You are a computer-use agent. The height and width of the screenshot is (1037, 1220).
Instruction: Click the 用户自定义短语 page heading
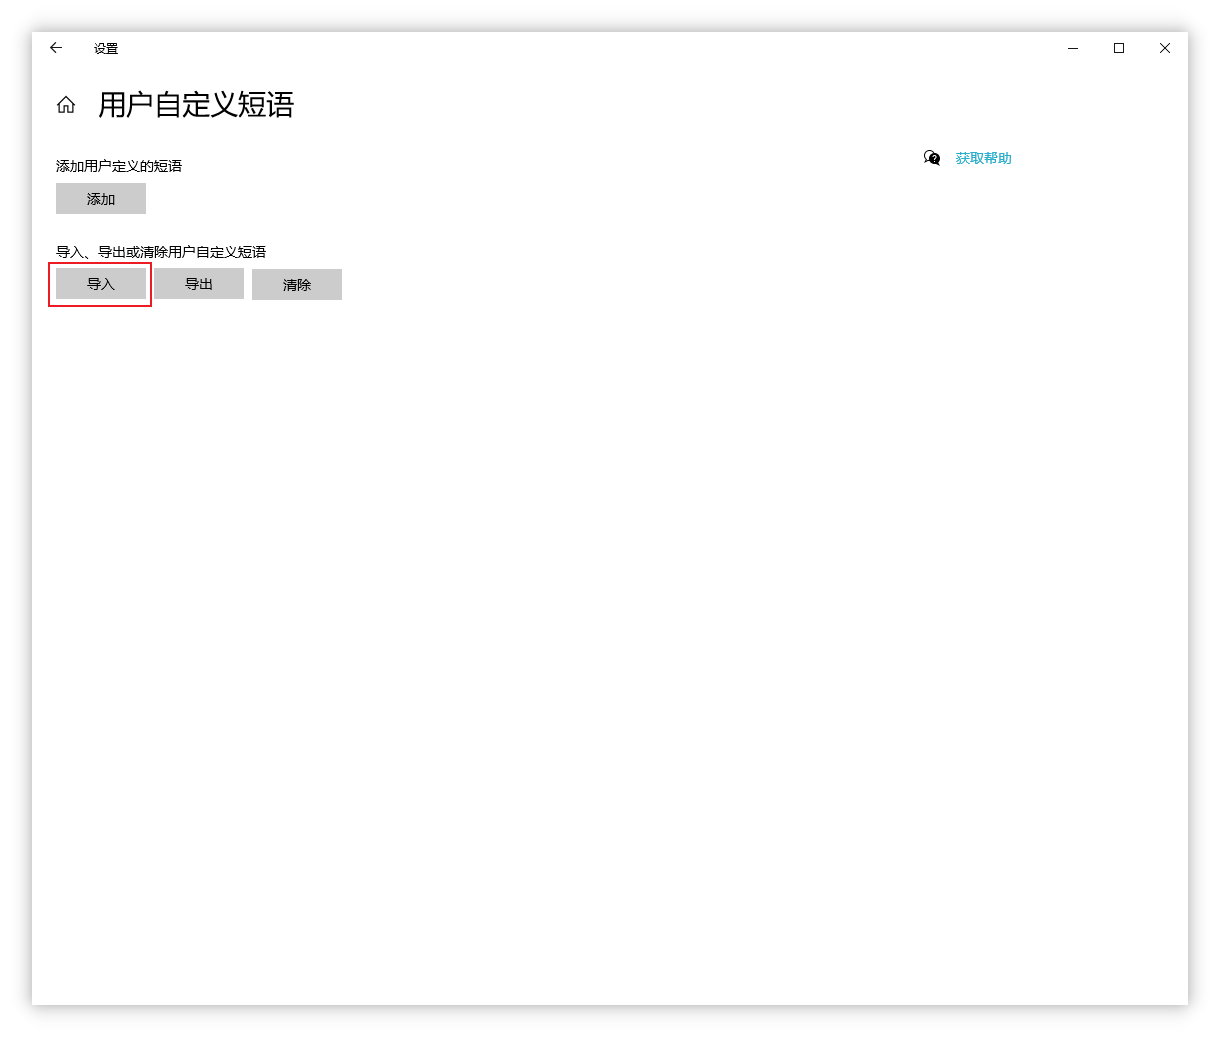[196, 105]
